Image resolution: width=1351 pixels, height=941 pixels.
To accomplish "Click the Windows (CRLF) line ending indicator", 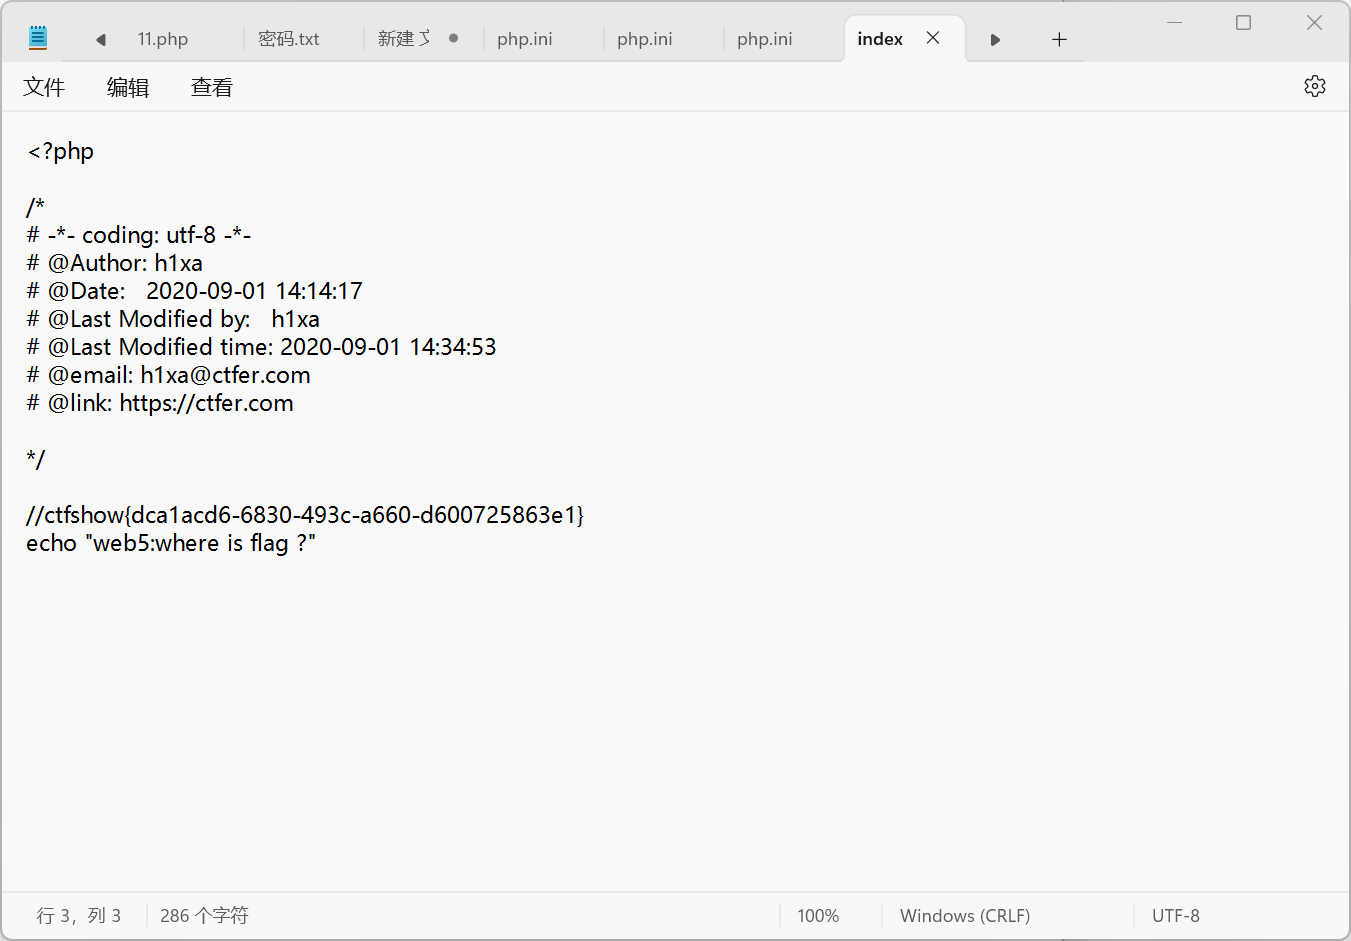I will click(x=965, y=915).
